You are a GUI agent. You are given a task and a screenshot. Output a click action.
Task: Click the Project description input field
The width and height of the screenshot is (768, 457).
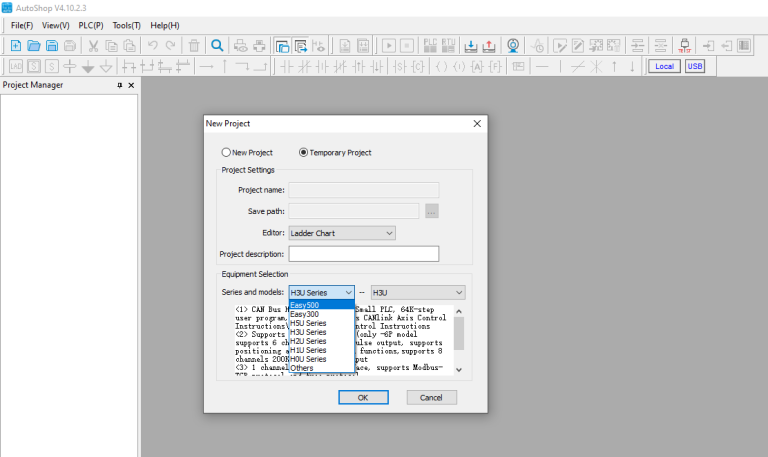click(363, 254)
